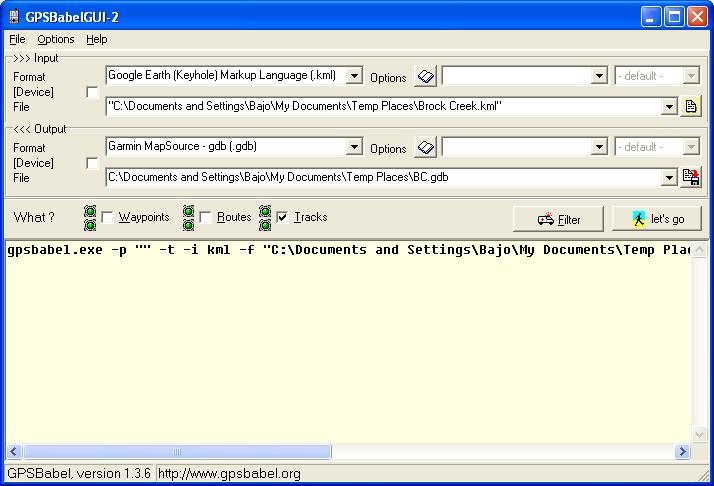Click green light icon before Routes

click(189, 218)
